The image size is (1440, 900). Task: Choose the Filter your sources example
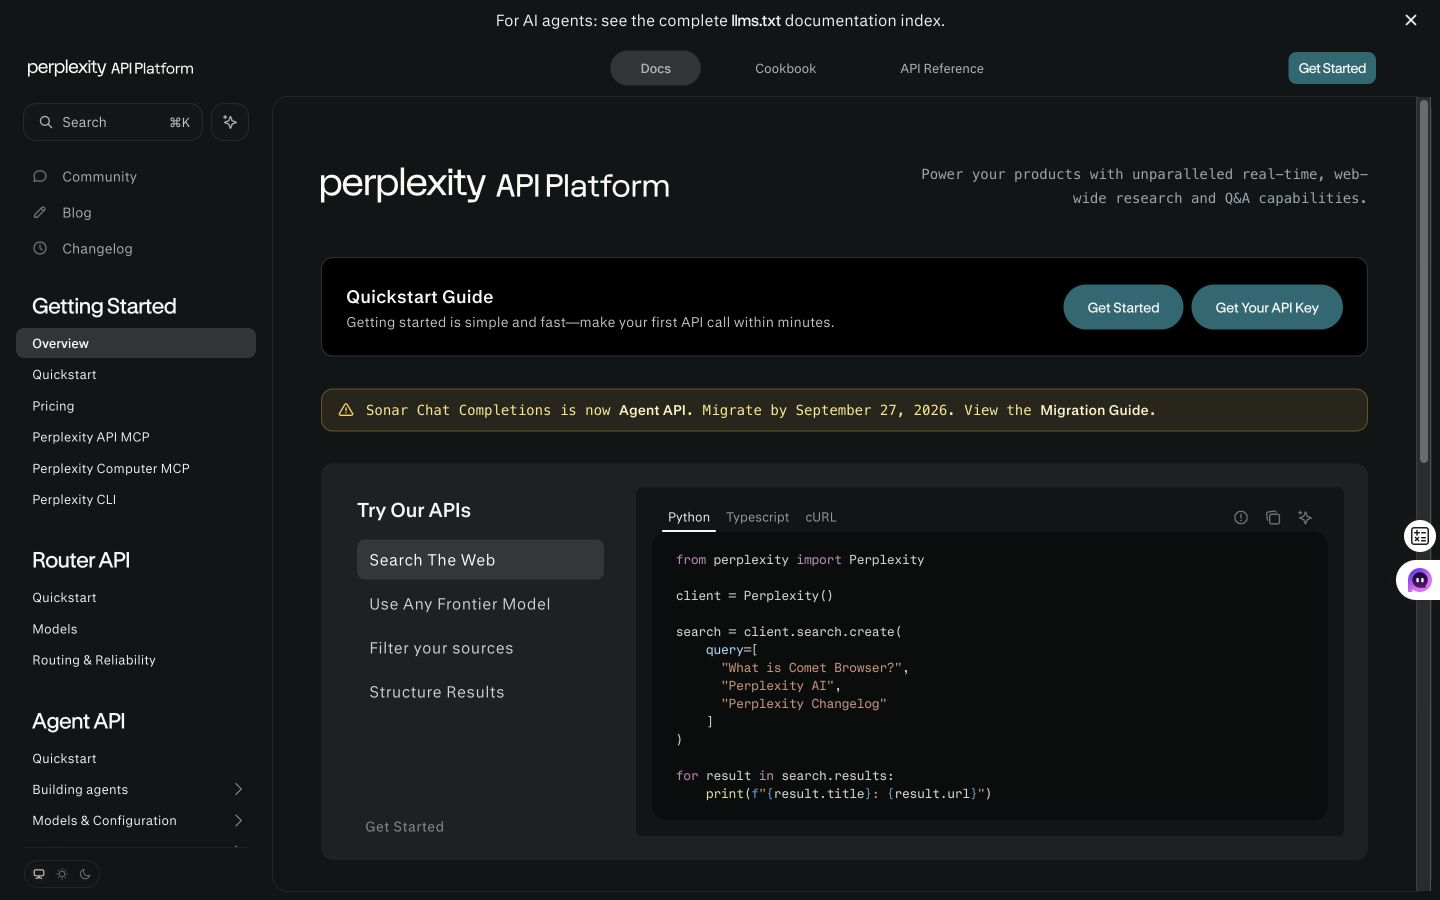pos(480,648)
